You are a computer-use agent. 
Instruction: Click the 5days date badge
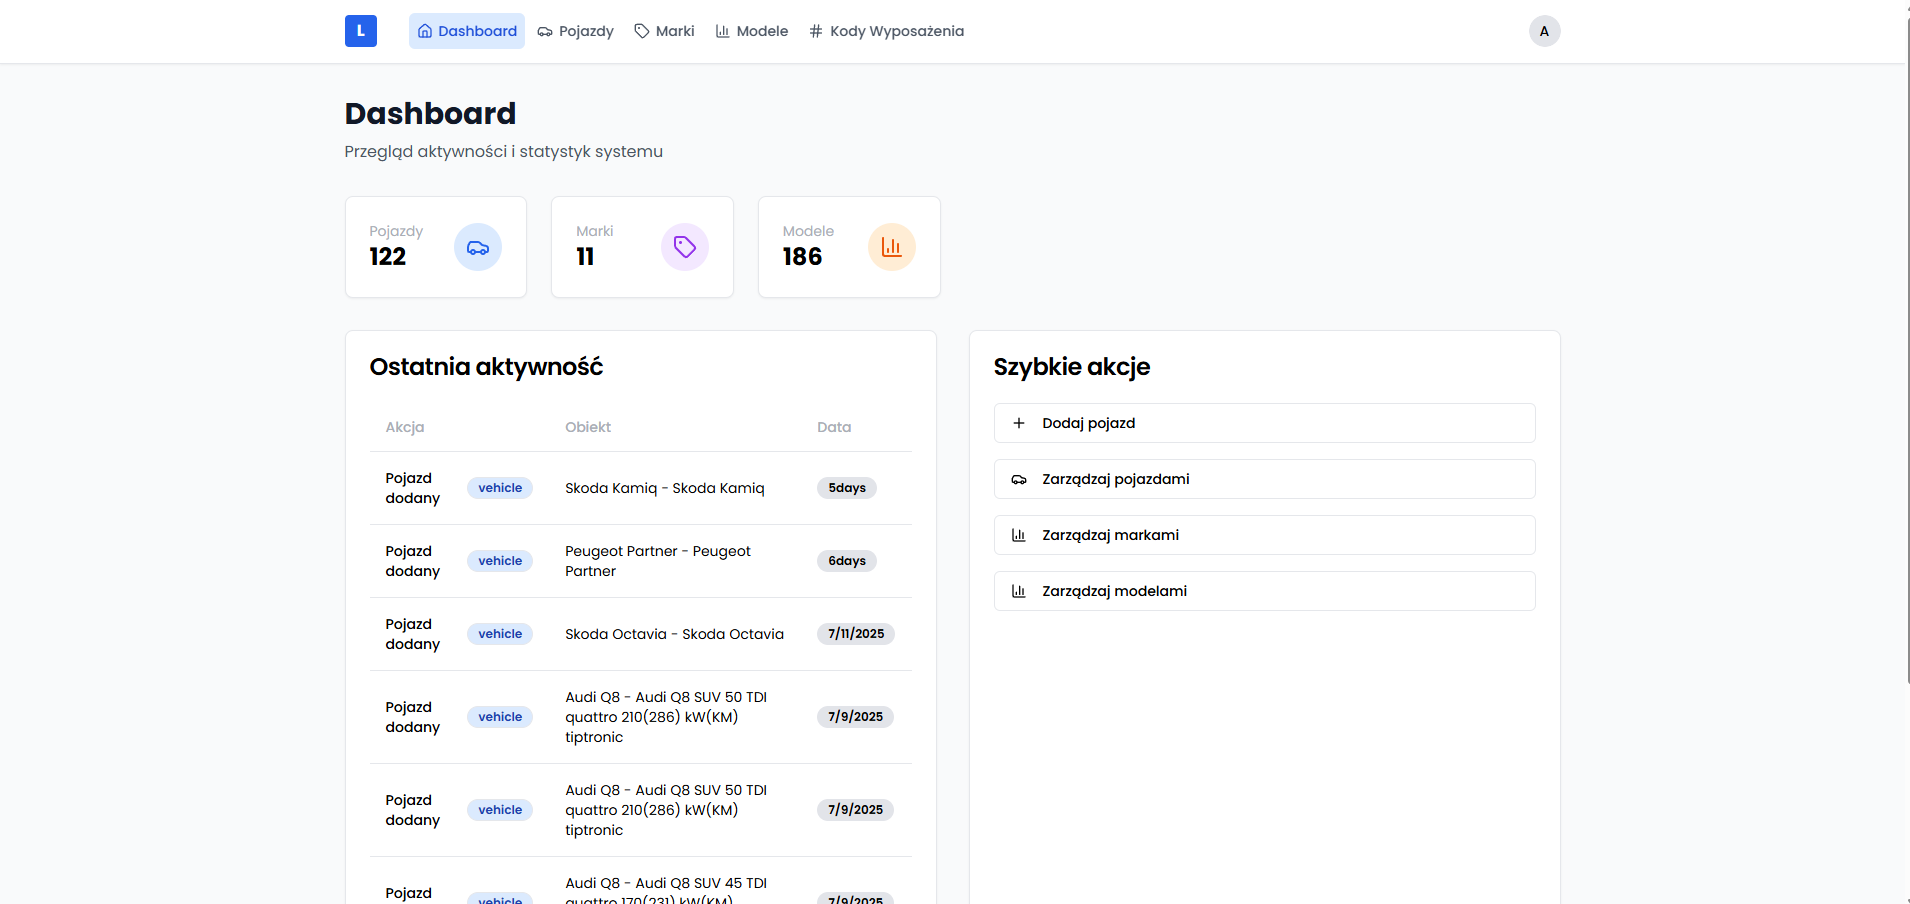[846, 488]
